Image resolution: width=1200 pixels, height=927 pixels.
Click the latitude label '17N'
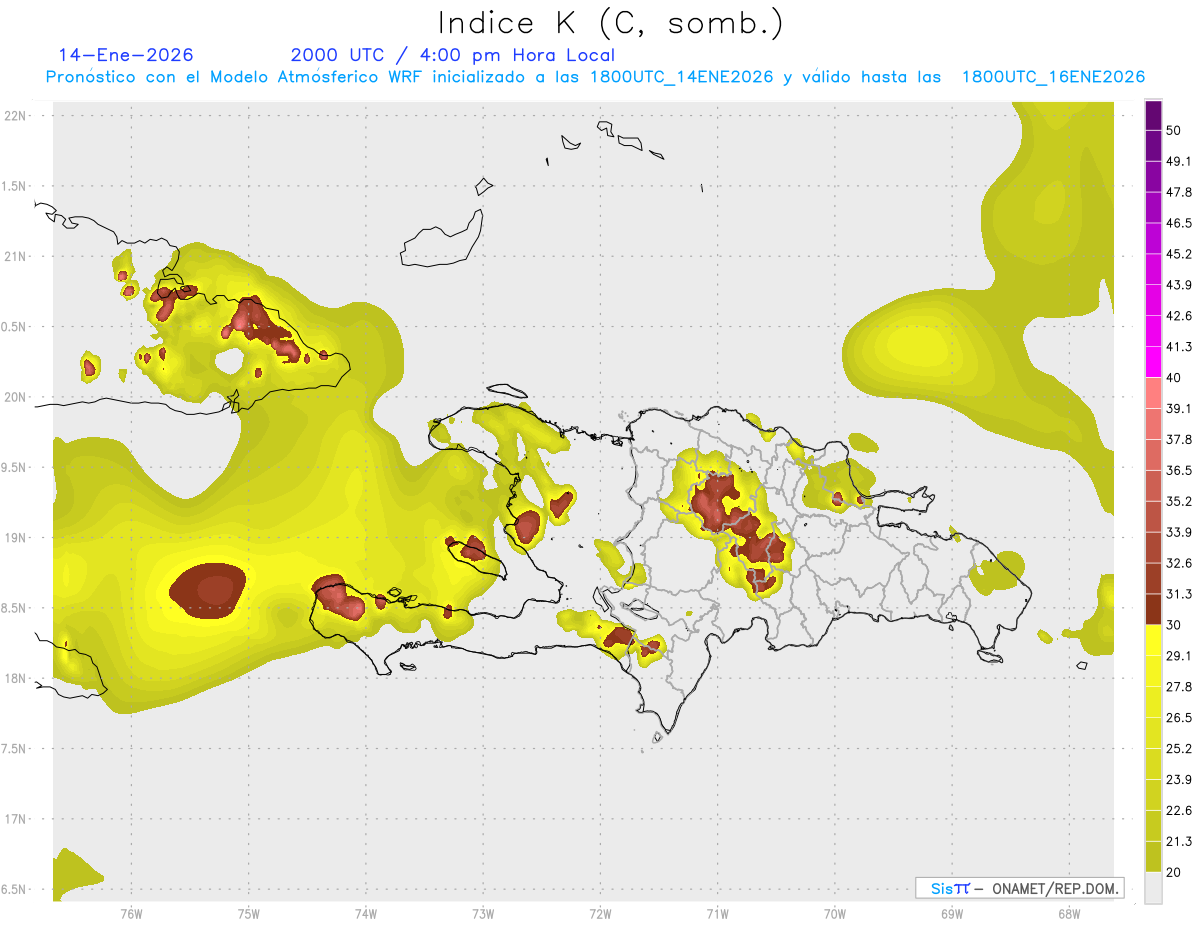(x=14, y=820)
